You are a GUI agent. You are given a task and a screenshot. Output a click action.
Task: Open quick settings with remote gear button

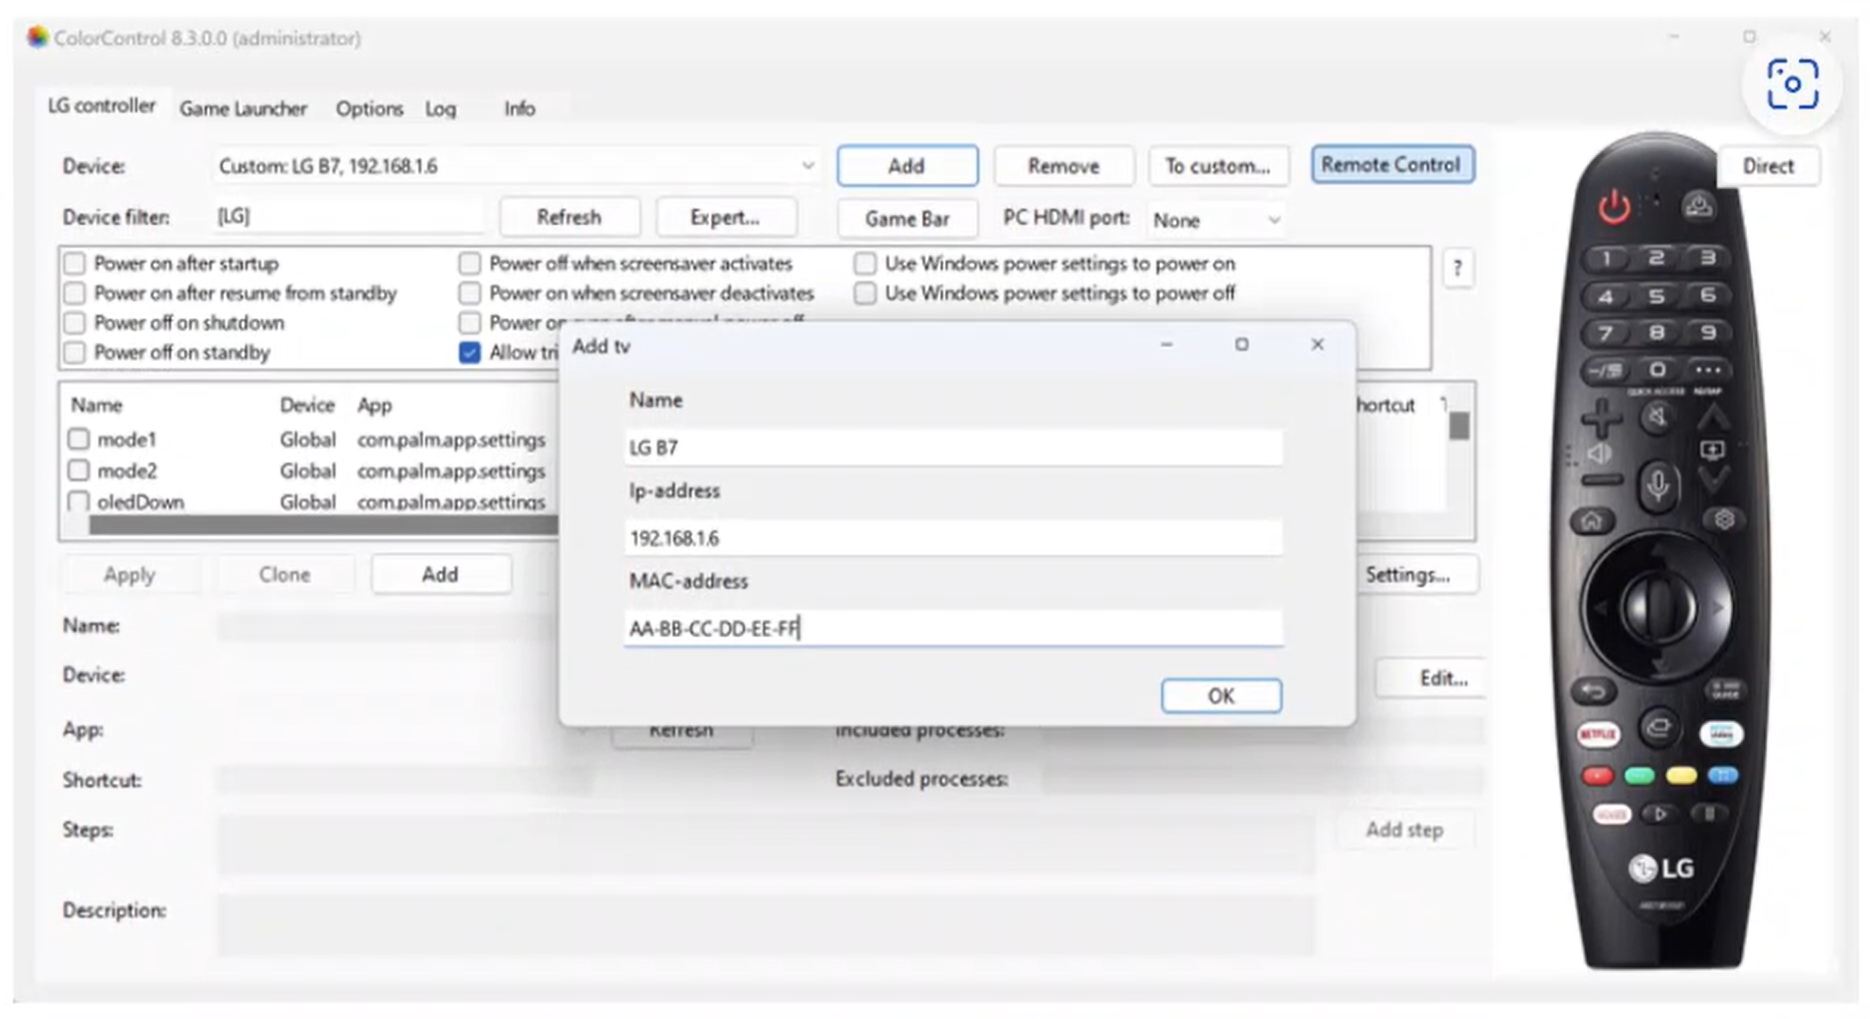1724,520
